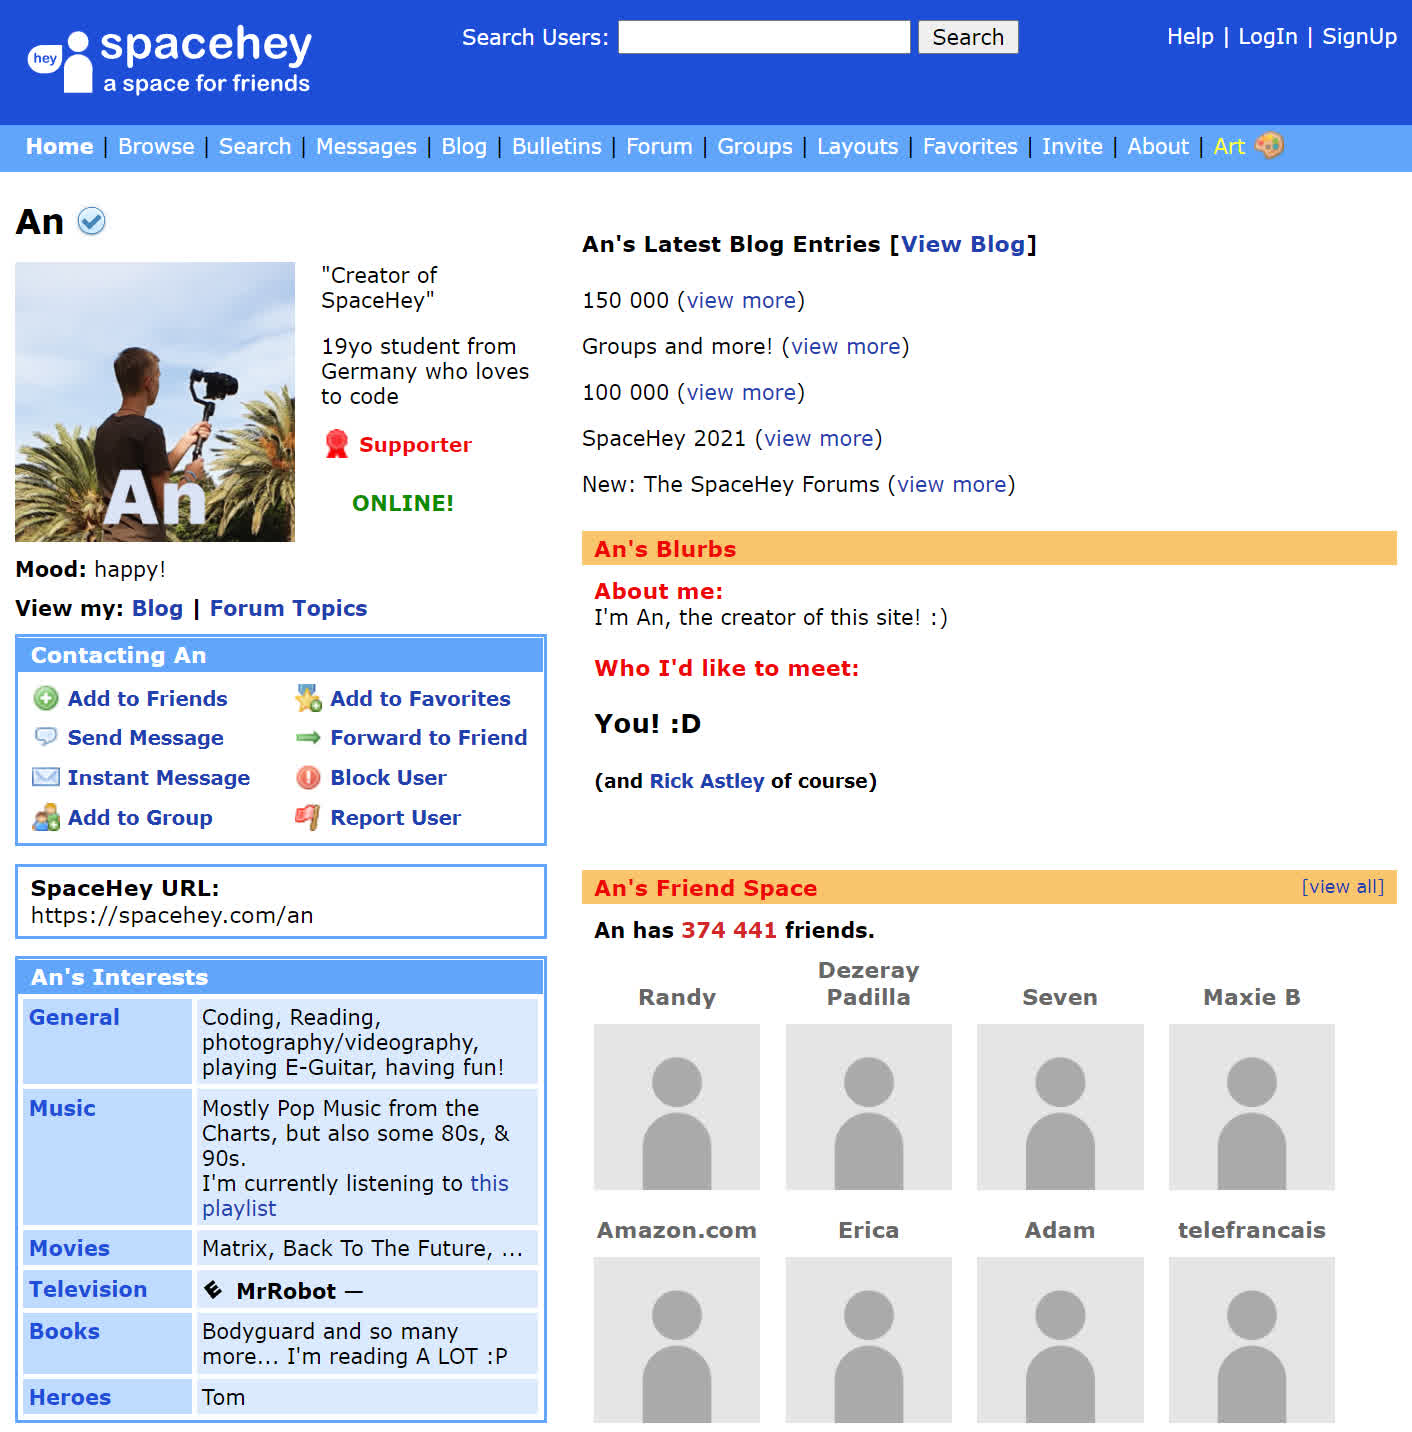This screenshot has height=1432, width=1412.
Task: Click the Add to Group people icon
Action: tap(46, 817)
